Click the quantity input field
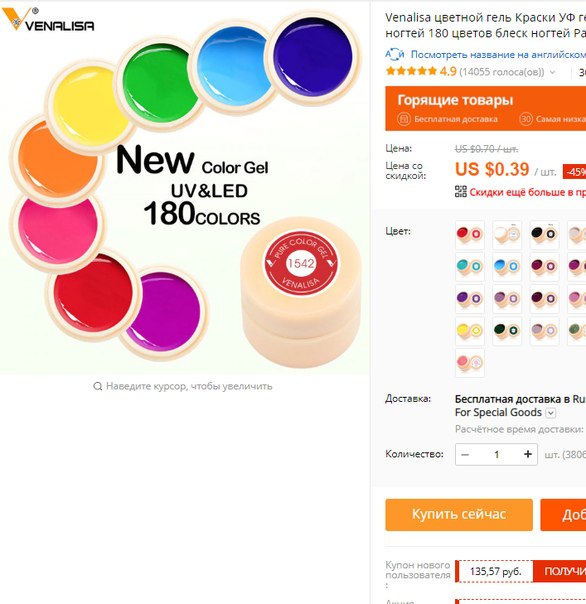 (497, 455)
